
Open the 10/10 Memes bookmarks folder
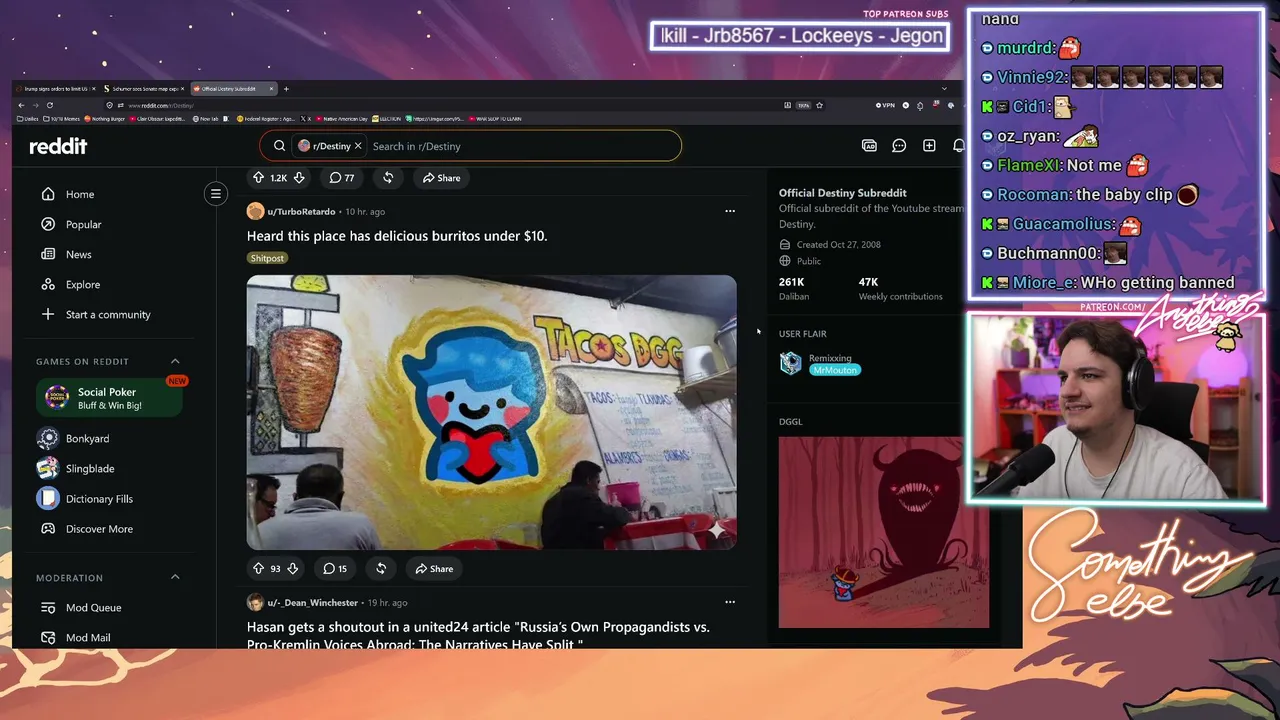(x=62, y=119)
